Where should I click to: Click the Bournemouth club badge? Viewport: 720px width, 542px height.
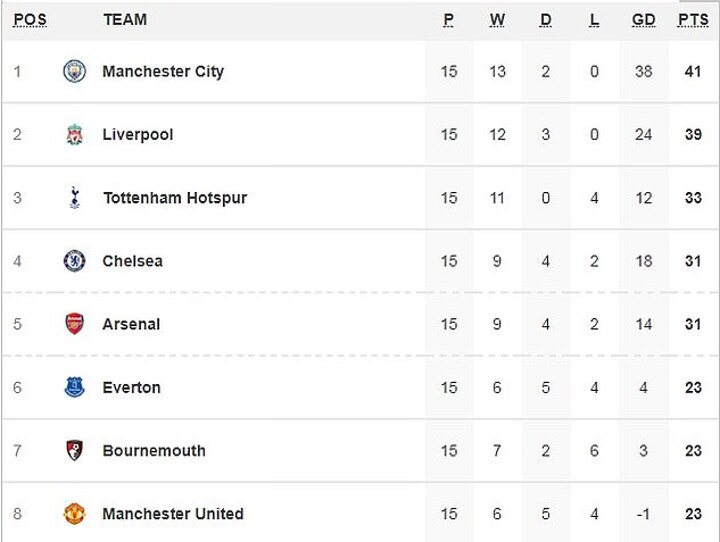click(74, 450)
